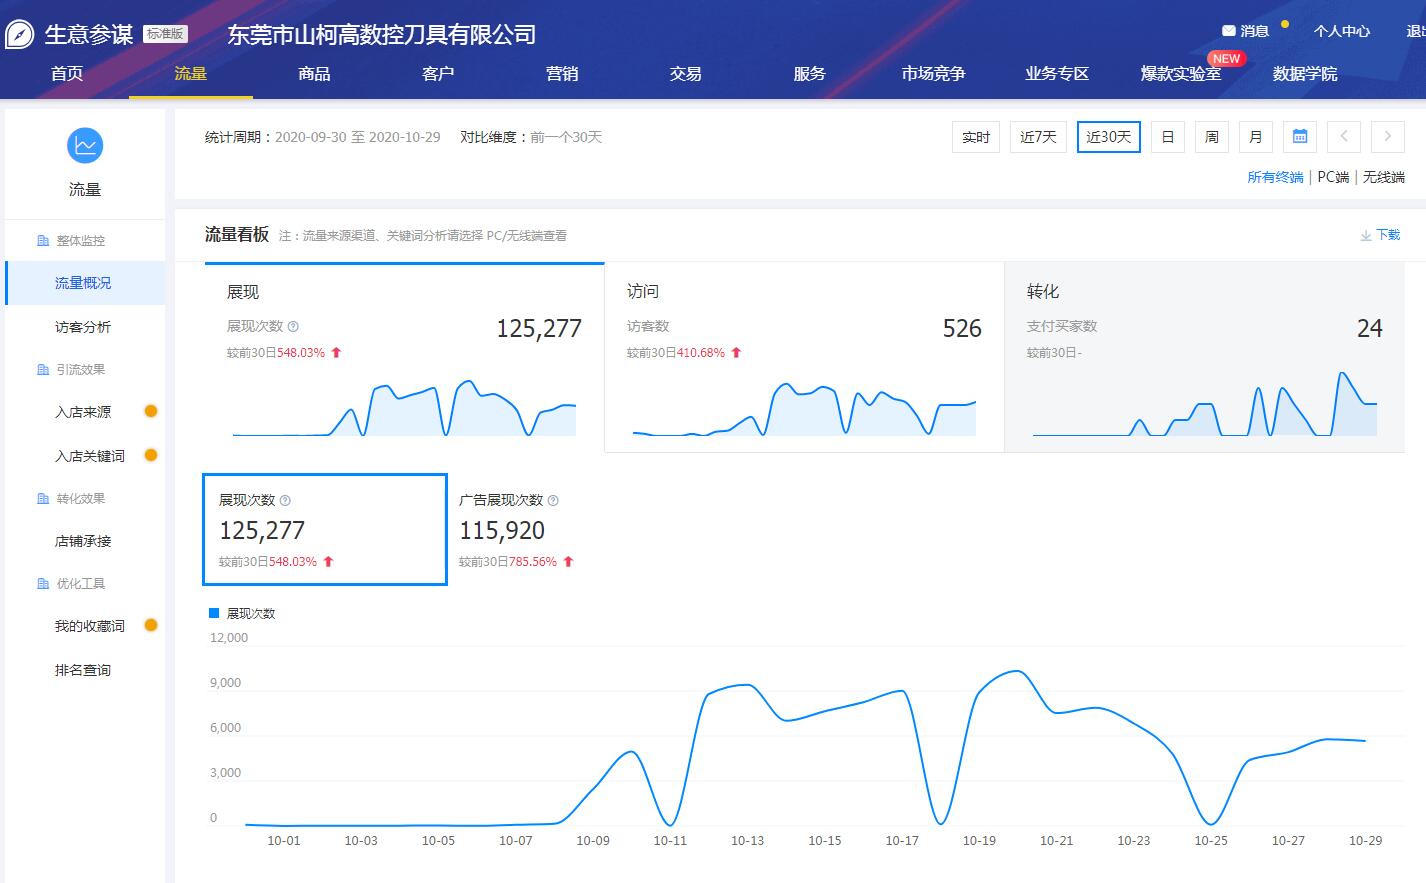The width and height of the screenshot is (1426, 883).
Task: Click the next period arrow
Action: coord(1387,137)
